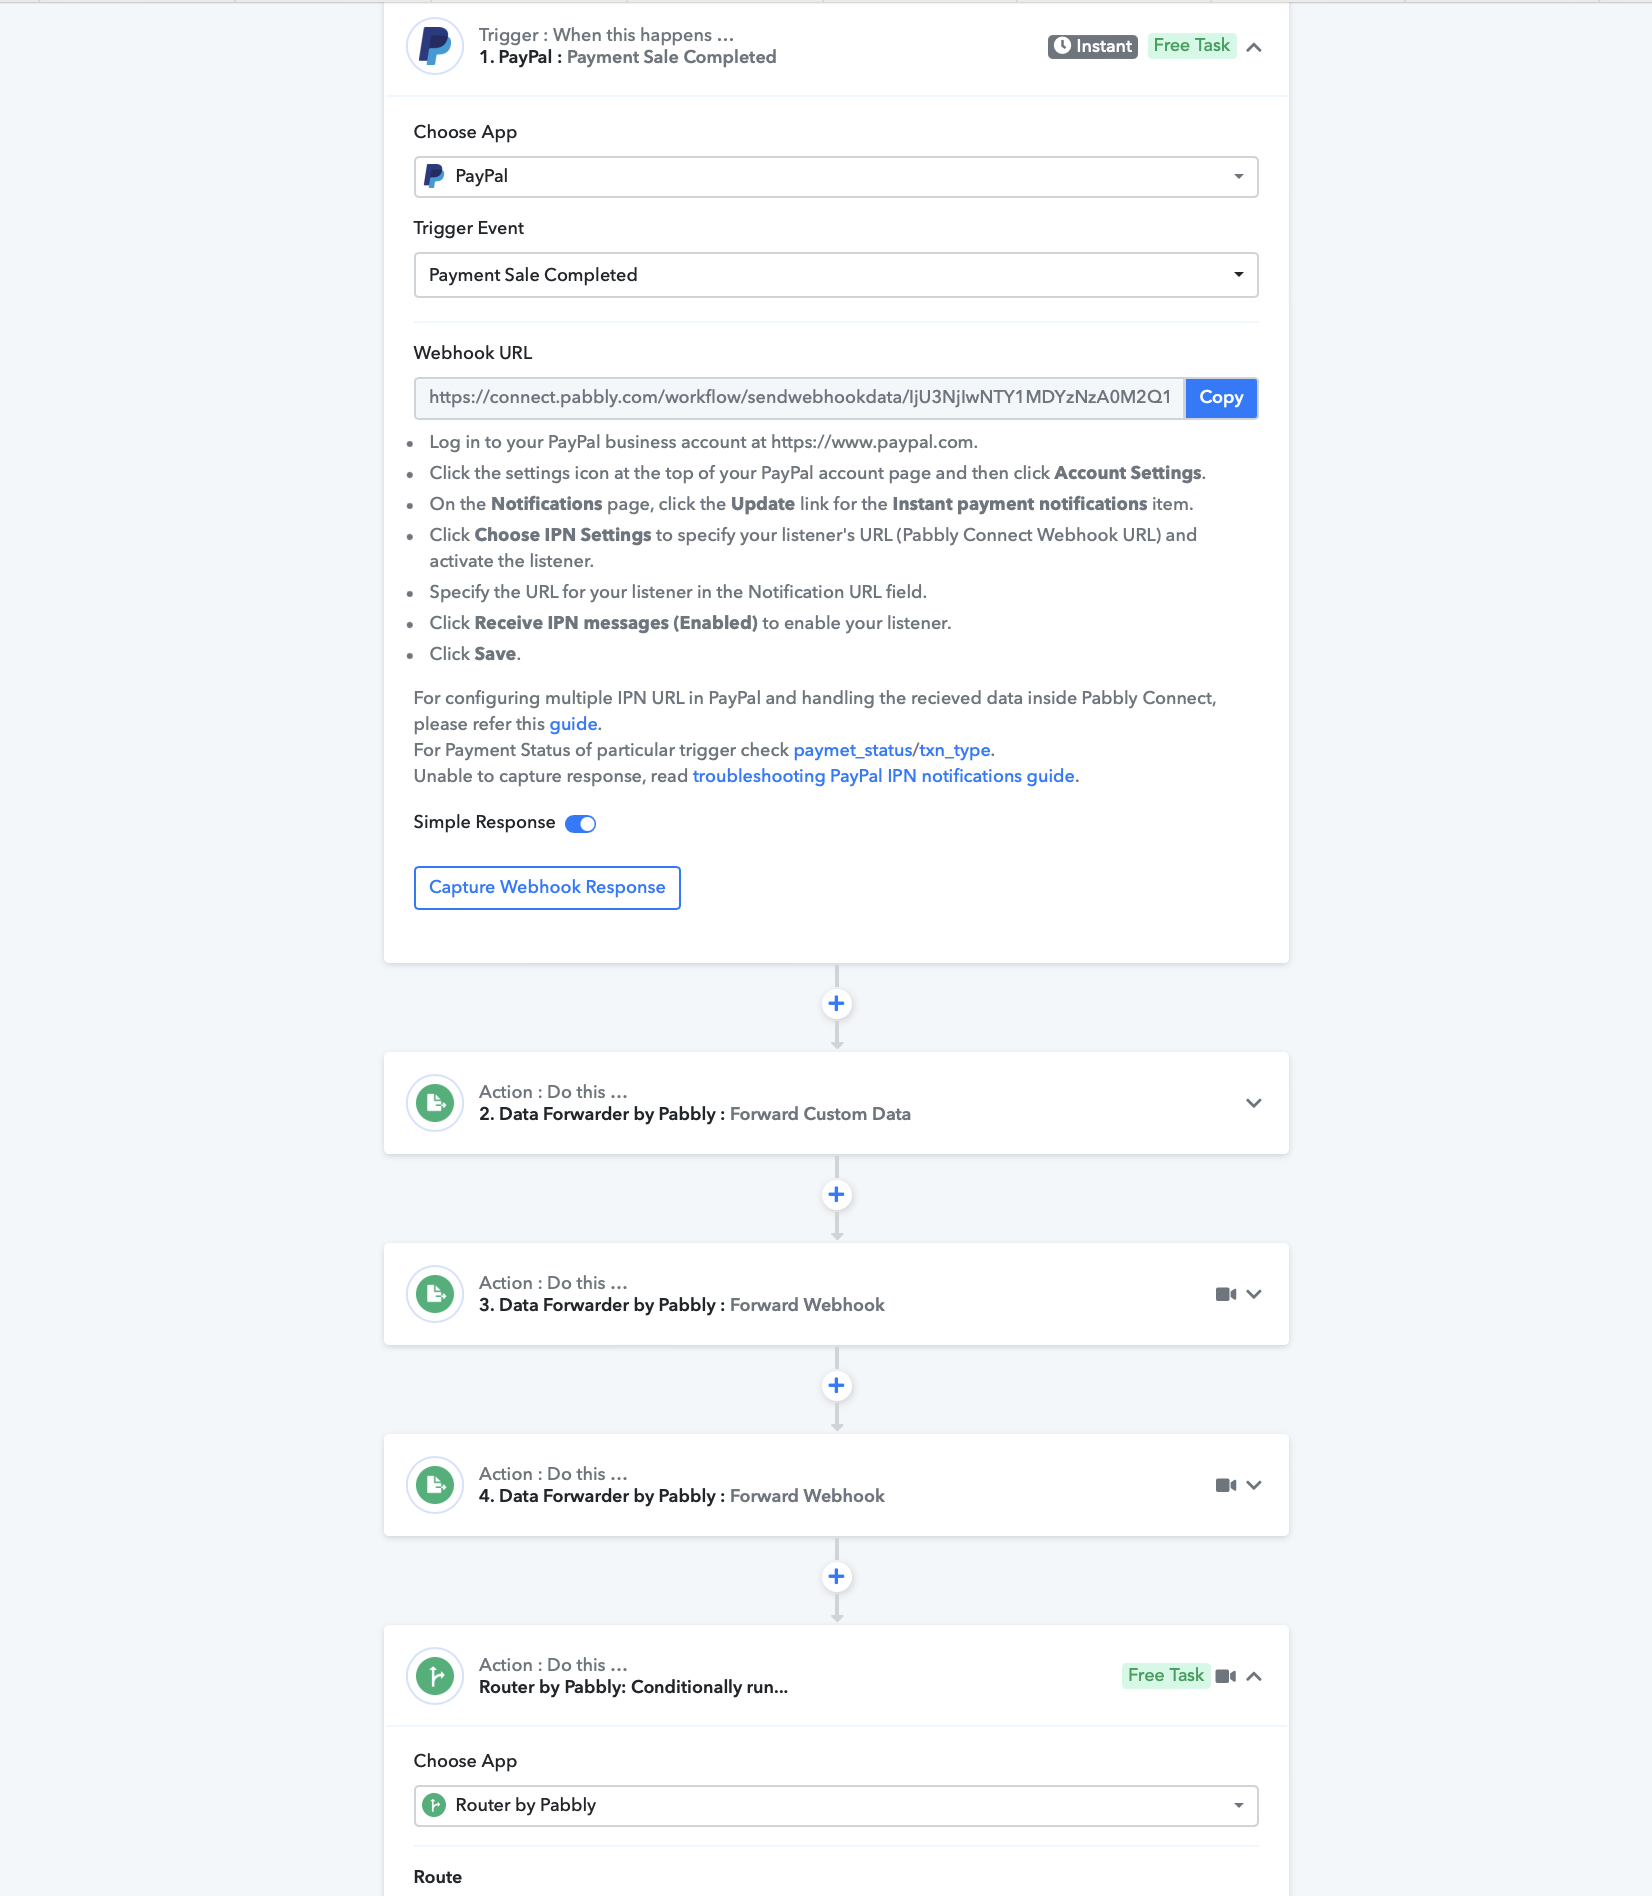
Task: Open troubleshooting PayPal IPN notifications guide link
Action: coord(884,776)
